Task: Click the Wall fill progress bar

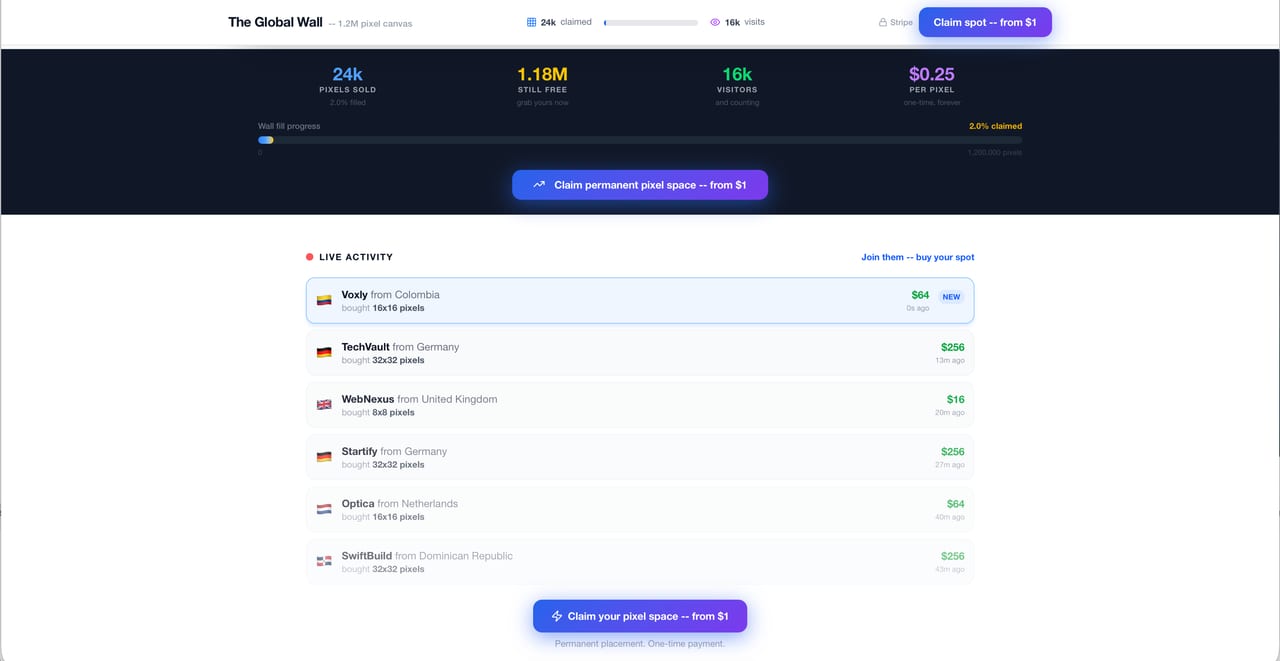Action: tap(640, 140)
